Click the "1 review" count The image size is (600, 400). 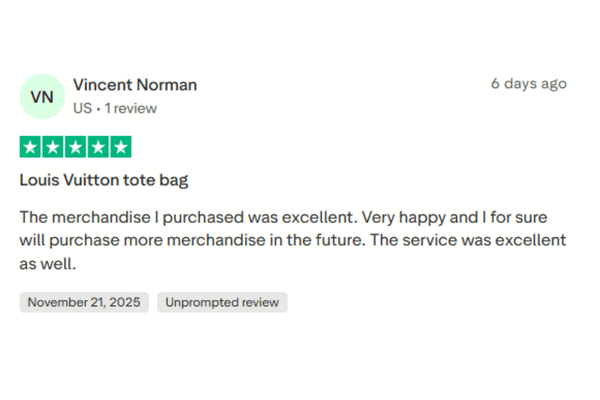pyautogui.click(x=130, y=108)
